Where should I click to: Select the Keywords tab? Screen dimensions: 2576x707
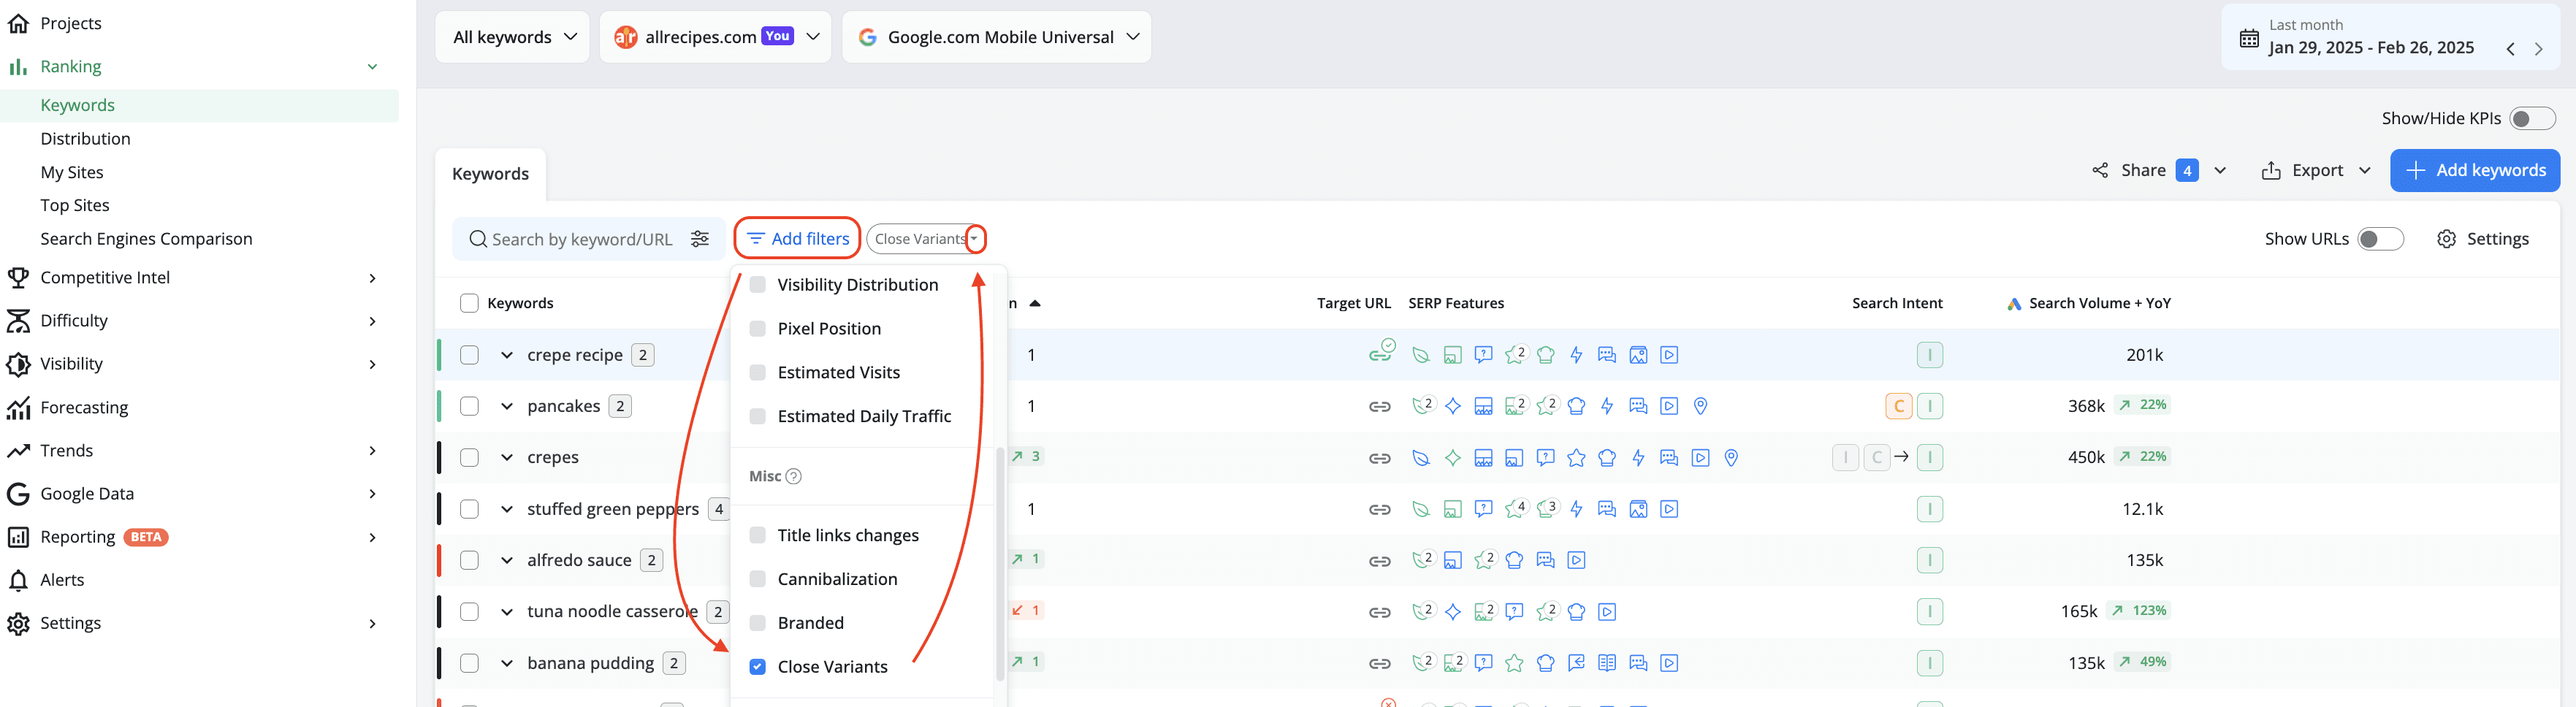(490, 174)
